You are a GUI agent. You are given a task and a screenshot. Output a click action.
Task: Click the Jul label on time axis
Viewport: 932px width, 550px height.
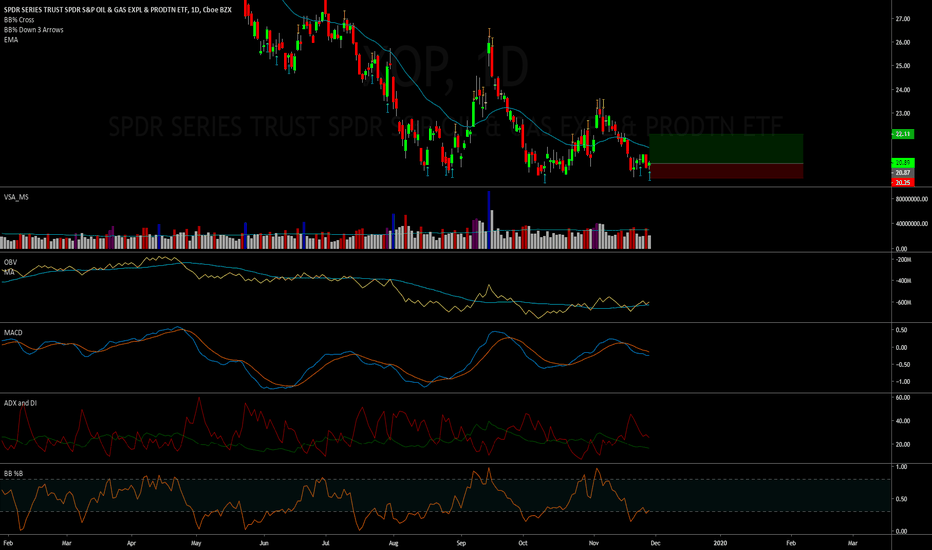[325, 543]
